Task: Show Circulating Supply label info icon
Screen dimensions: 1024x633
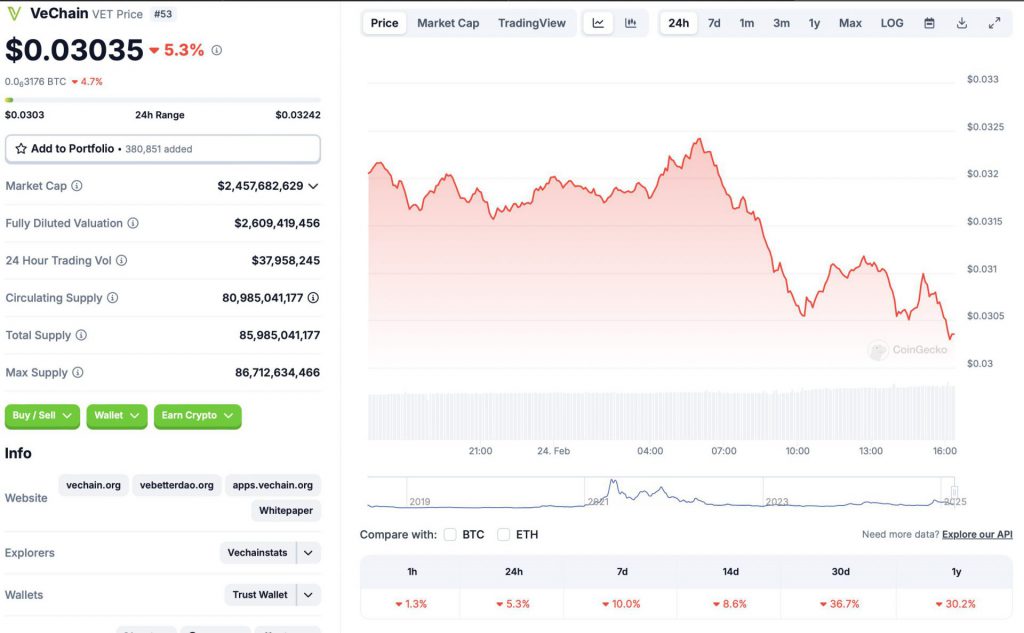Action: [x=112, y=297]
